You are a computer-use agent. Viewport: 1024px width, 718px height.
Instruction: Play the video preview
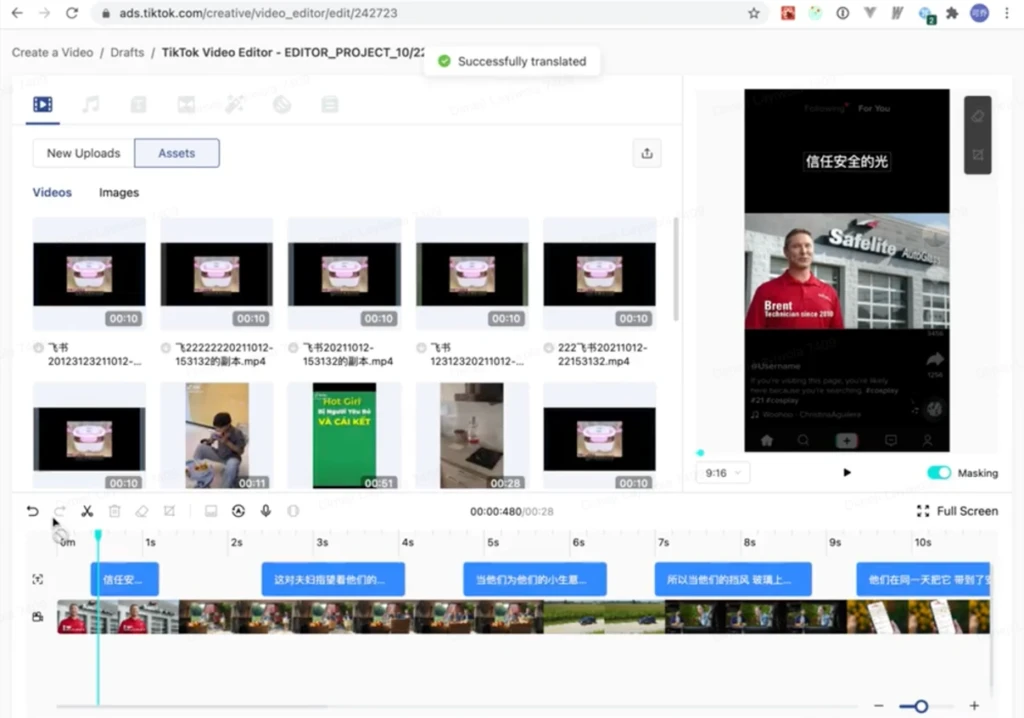tap(847, 472)
